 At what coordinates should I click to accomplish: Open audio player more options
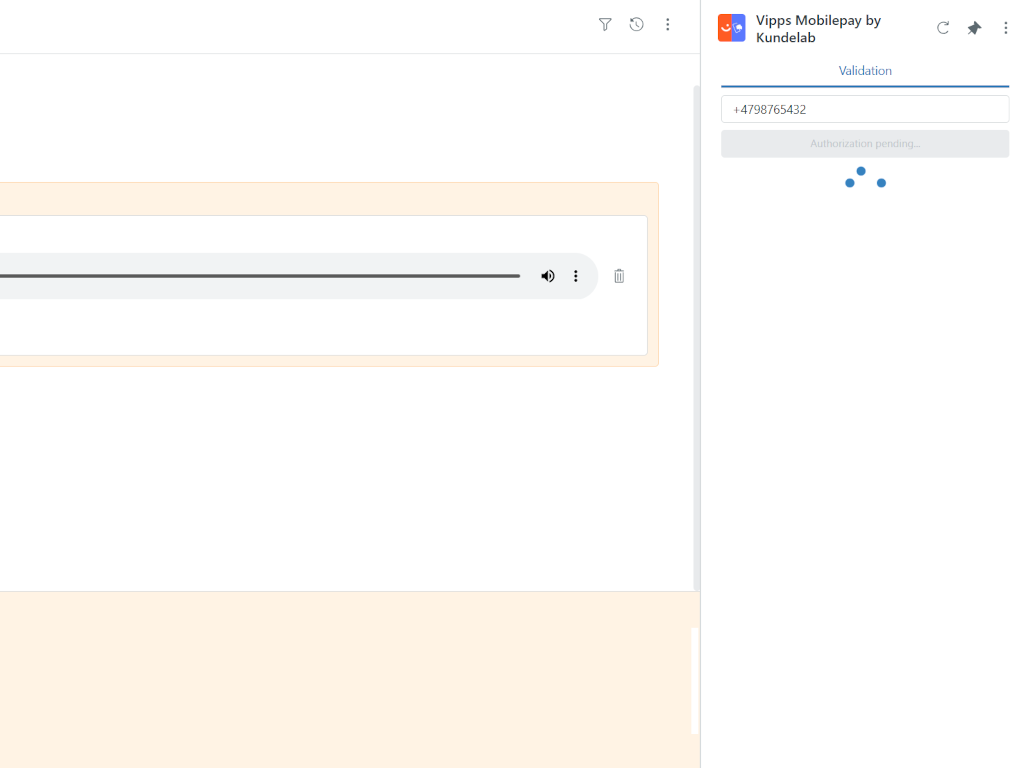pos(575,276)
